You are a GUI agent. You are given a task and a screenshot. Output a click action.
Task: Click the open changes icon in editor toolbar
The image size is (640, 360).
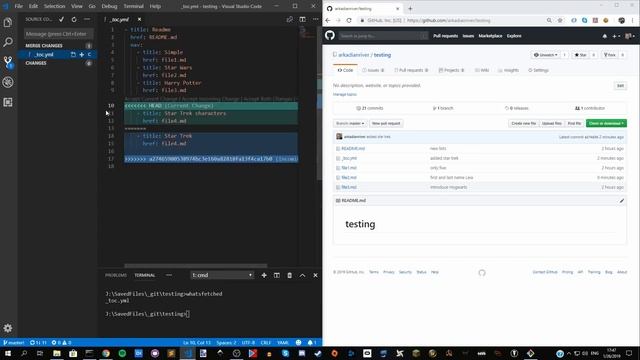tap(289, 19)
